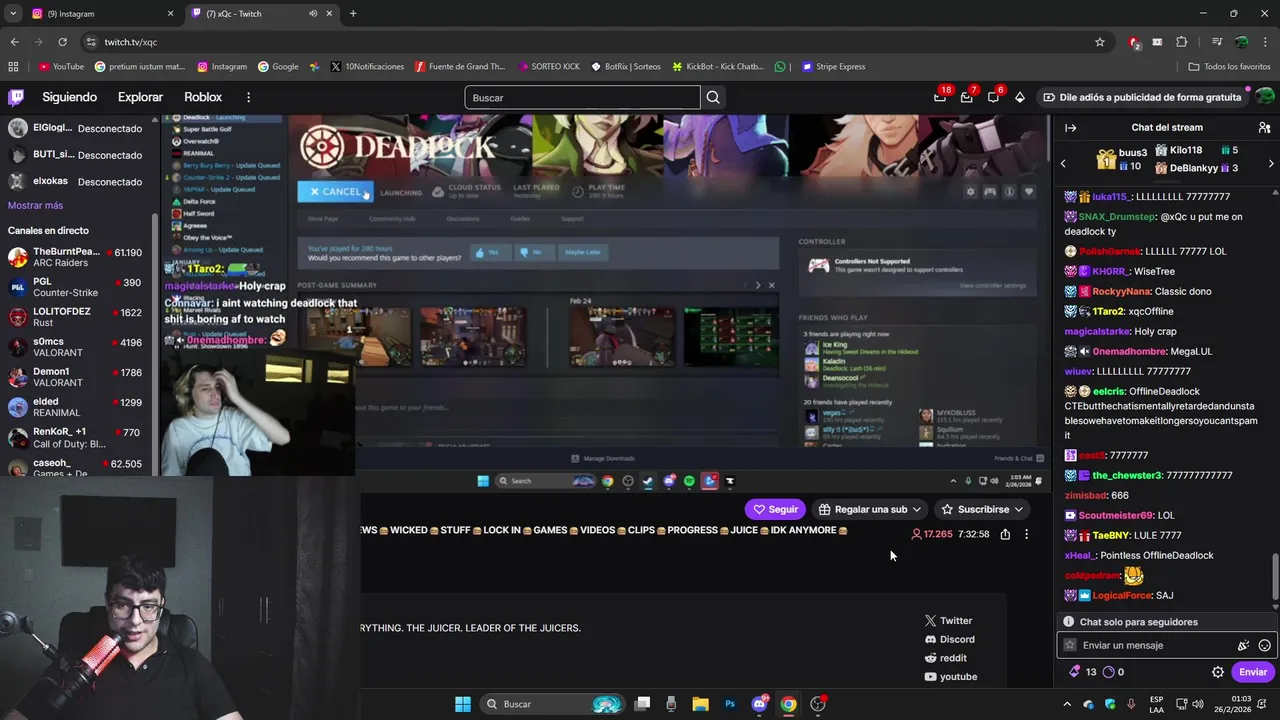Focus the Twitch Buscar search field

pyautogui.click(x=582, y=97)
